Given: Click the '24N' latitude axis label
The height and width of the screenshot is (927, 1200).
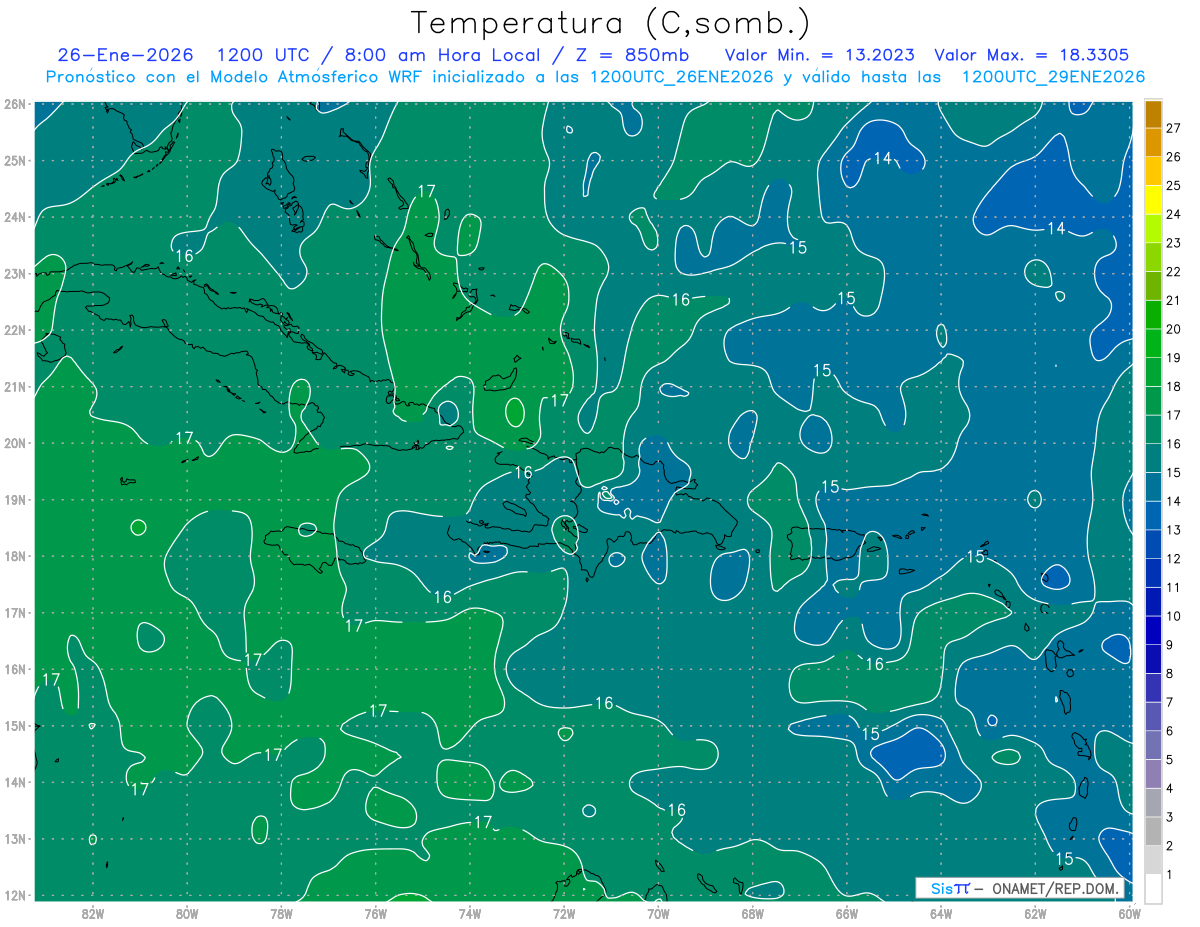Looking at the screenshot, I should point(14,217).
